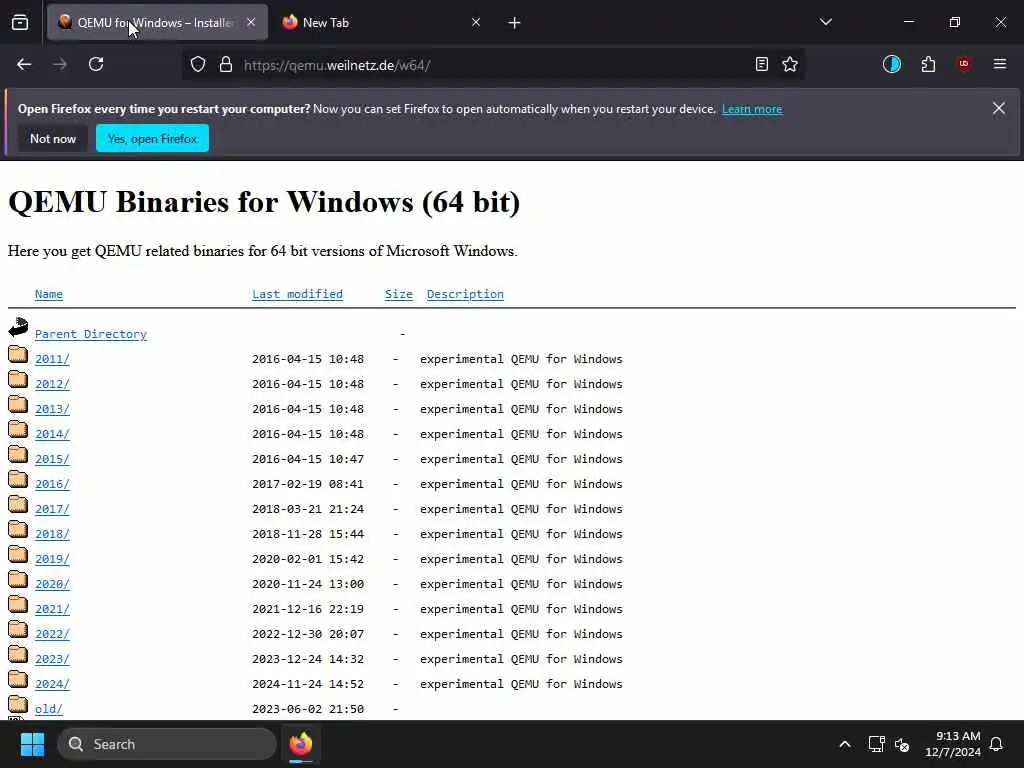Click the 2024-11-24 14:52 modified date
This screenshot has width=1024, height=768.
(308, 684)
